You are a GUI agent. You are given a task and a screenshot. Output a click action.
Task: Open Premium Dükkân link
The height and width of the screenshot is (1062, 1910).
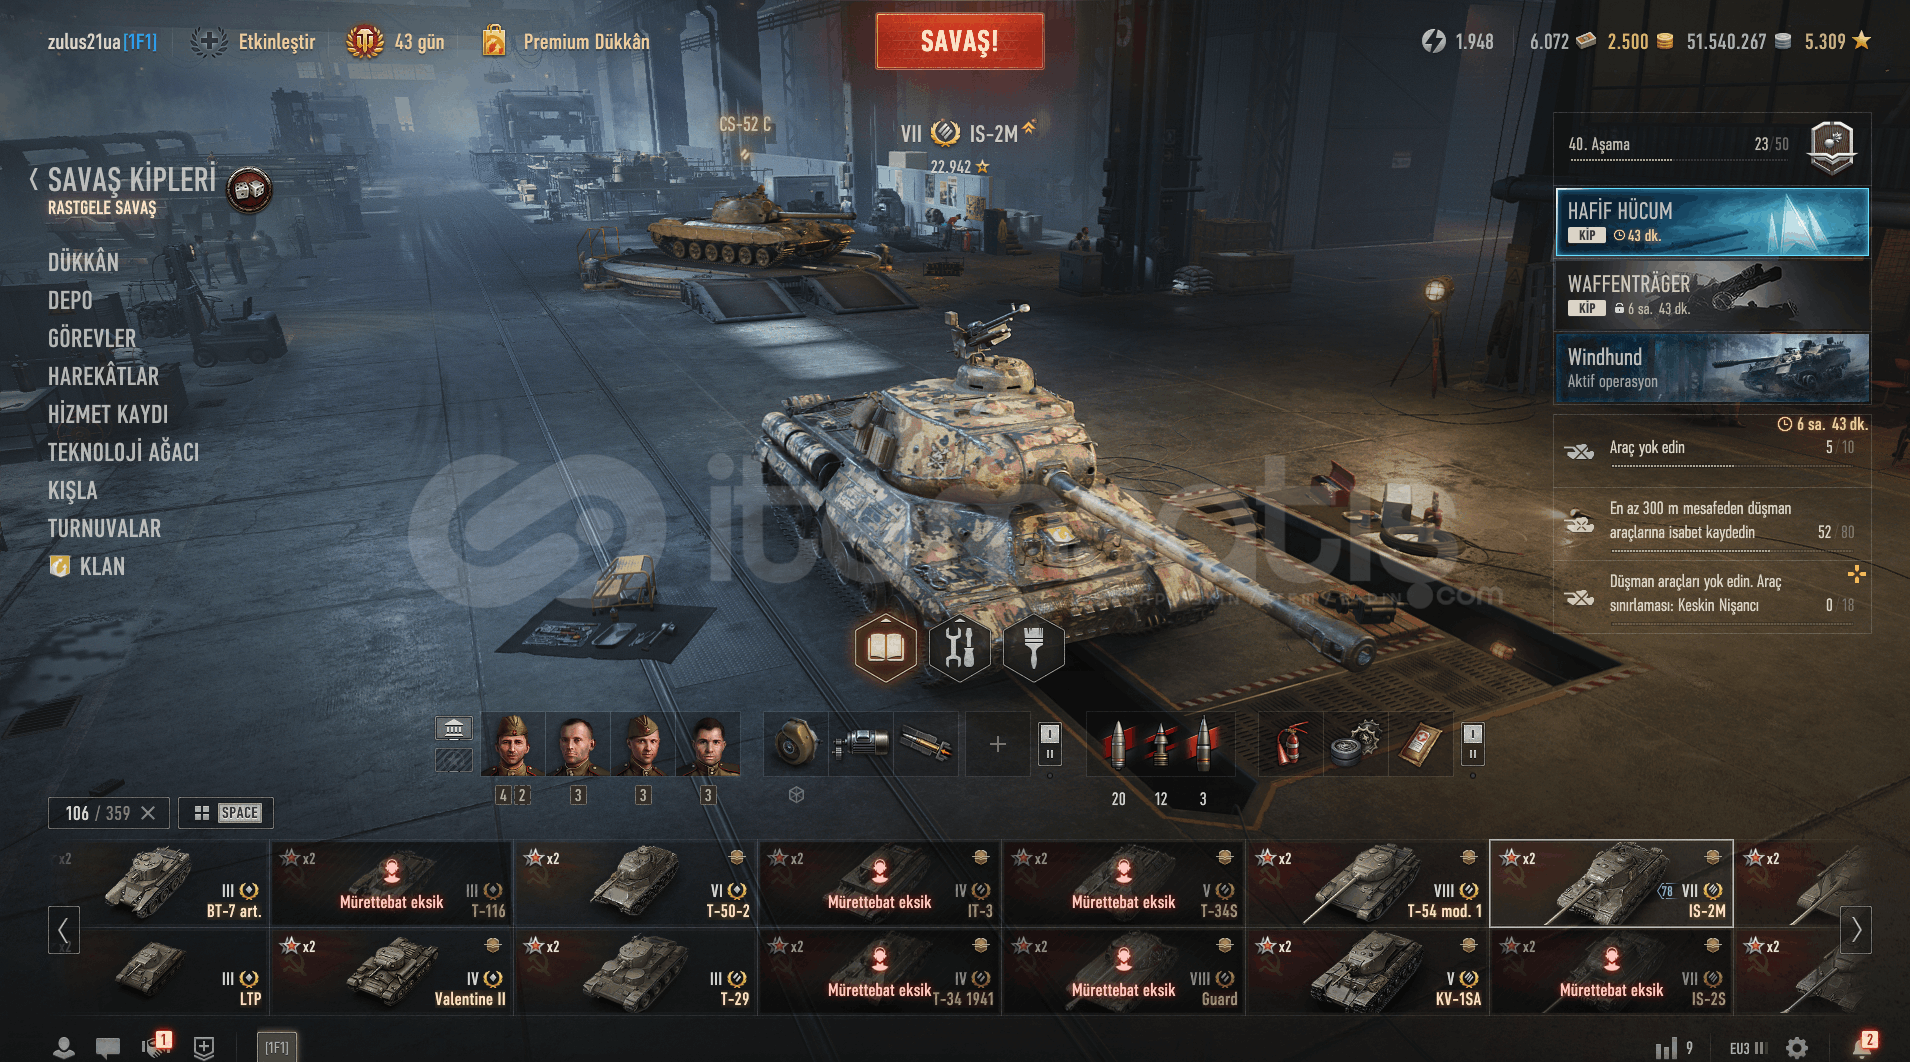pyautogui.click(x=586, y=42)
